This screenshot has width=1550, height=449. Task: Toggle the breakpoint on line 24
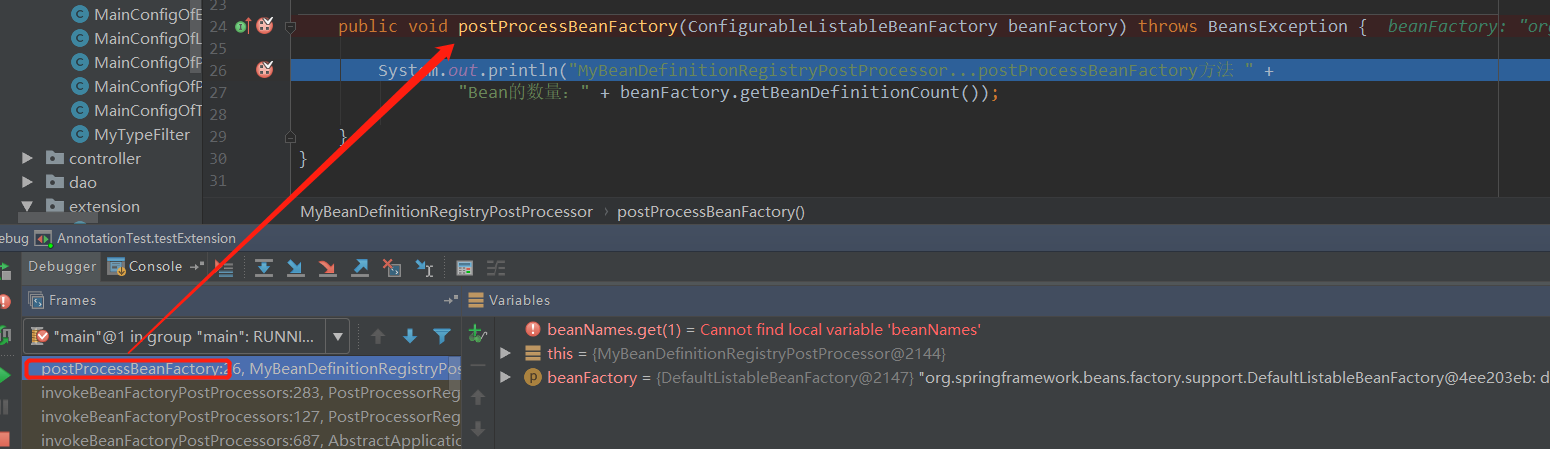click(265, 26)
